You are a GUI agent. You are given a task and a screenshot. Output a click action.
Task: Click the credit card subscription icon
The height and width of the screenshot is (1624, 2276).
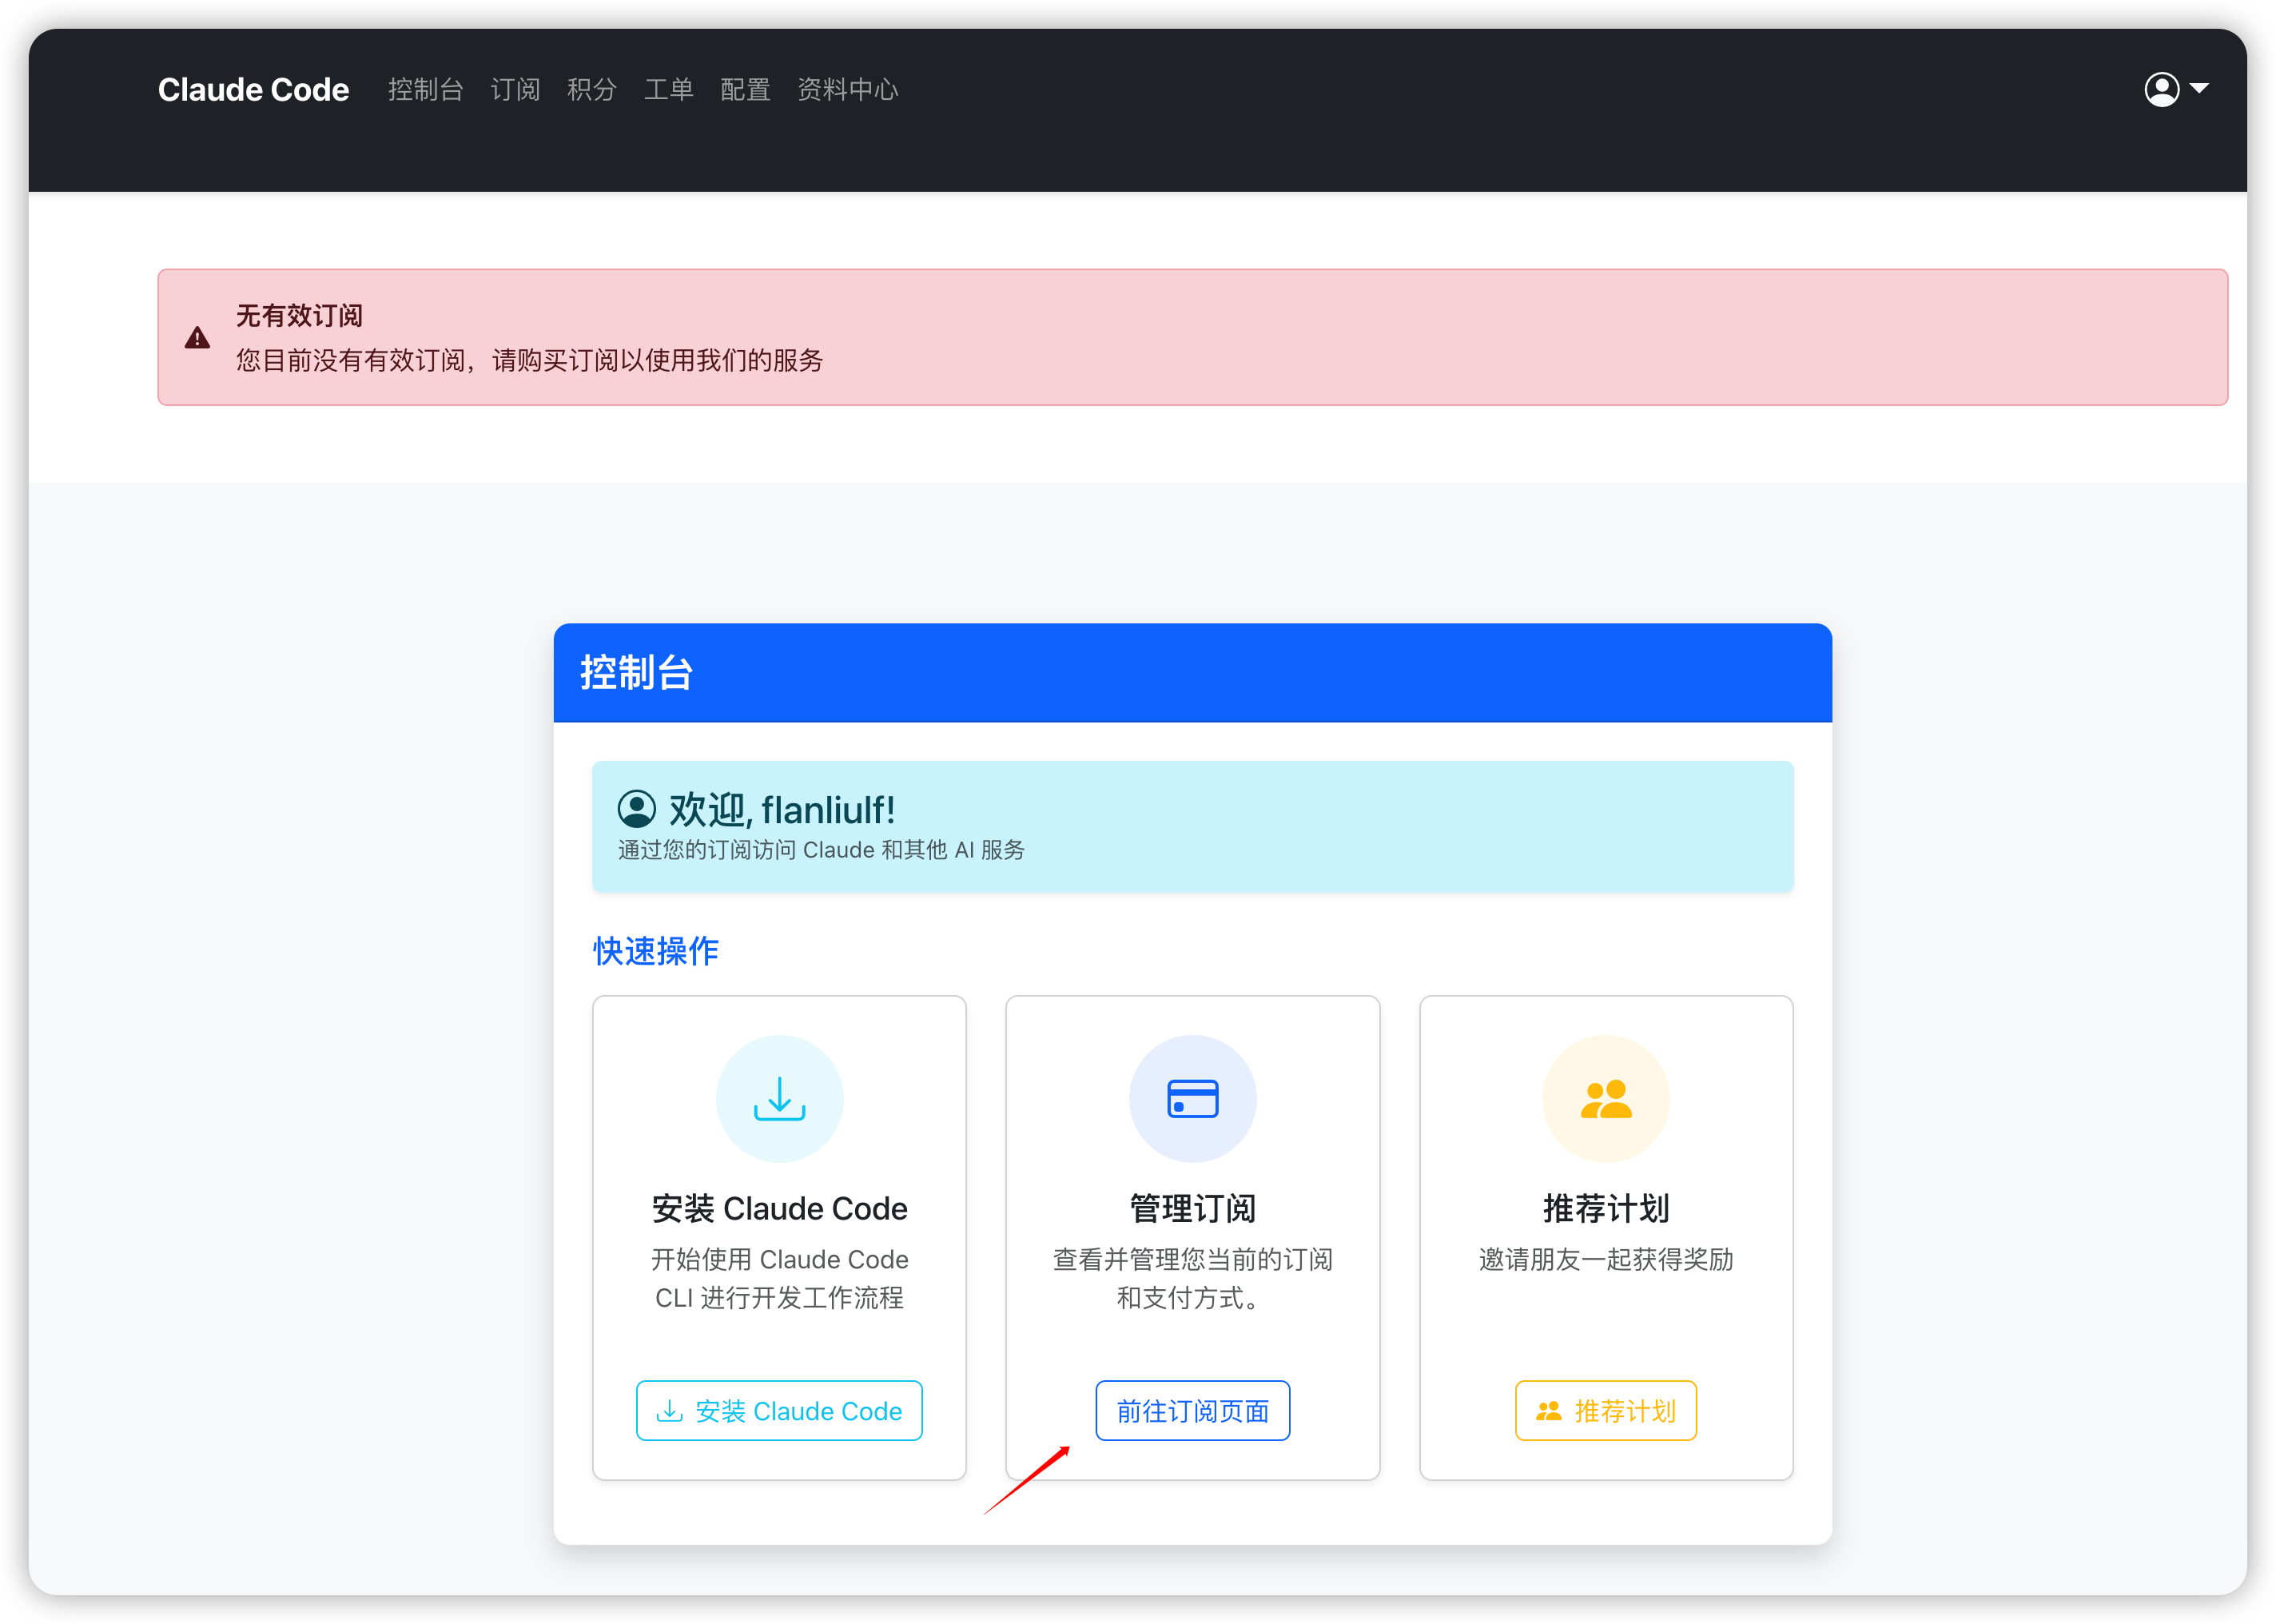[1192, 1098]
